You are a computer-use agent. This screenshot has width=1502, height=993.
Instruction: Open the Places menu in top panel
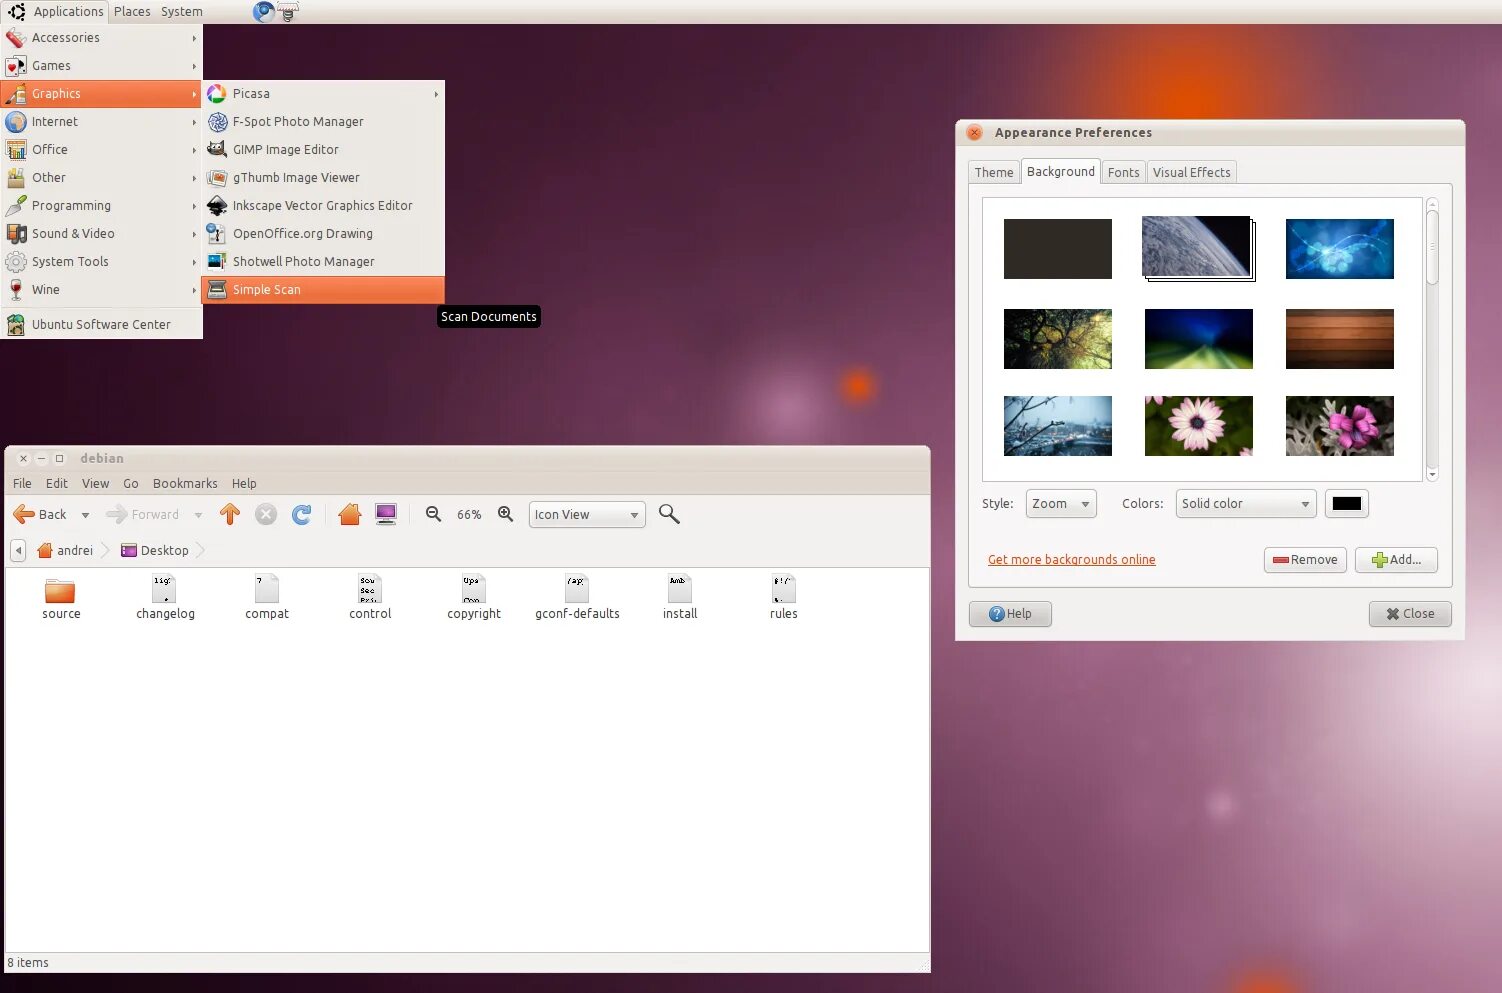(132, 12)
